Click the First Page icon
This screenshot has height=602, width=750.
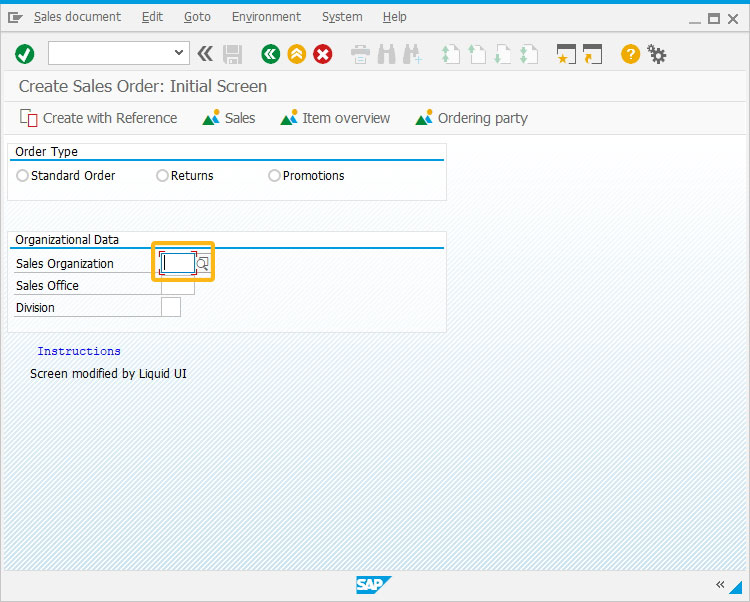click(450, 54)
